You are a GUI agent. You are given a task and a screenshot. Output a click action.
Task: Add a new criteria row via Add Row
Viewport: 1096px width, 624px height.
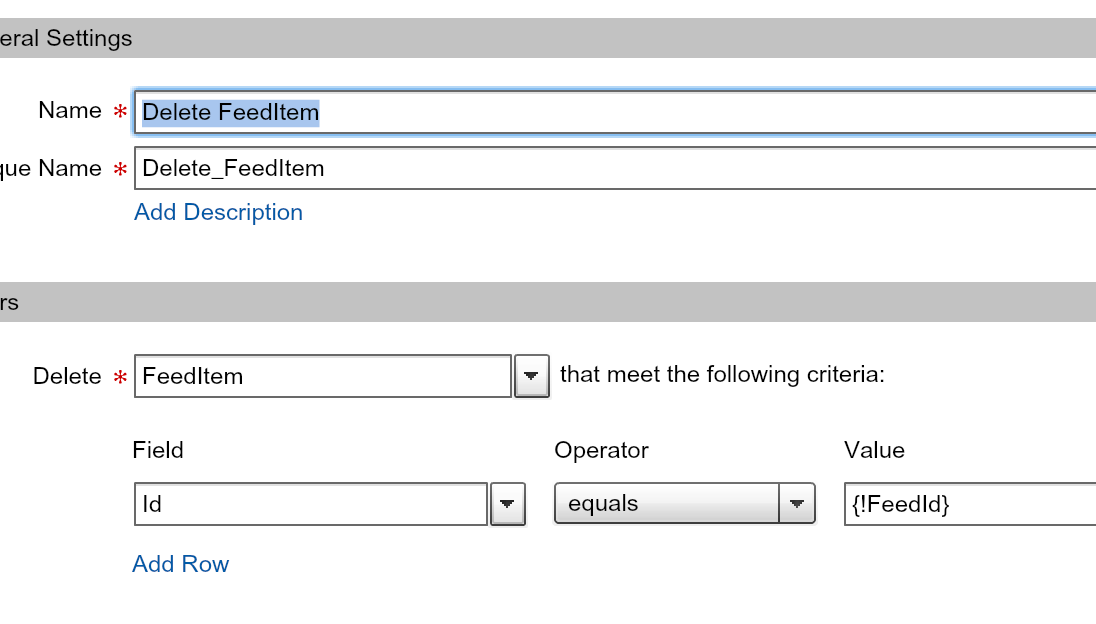(x=181, y=564)
